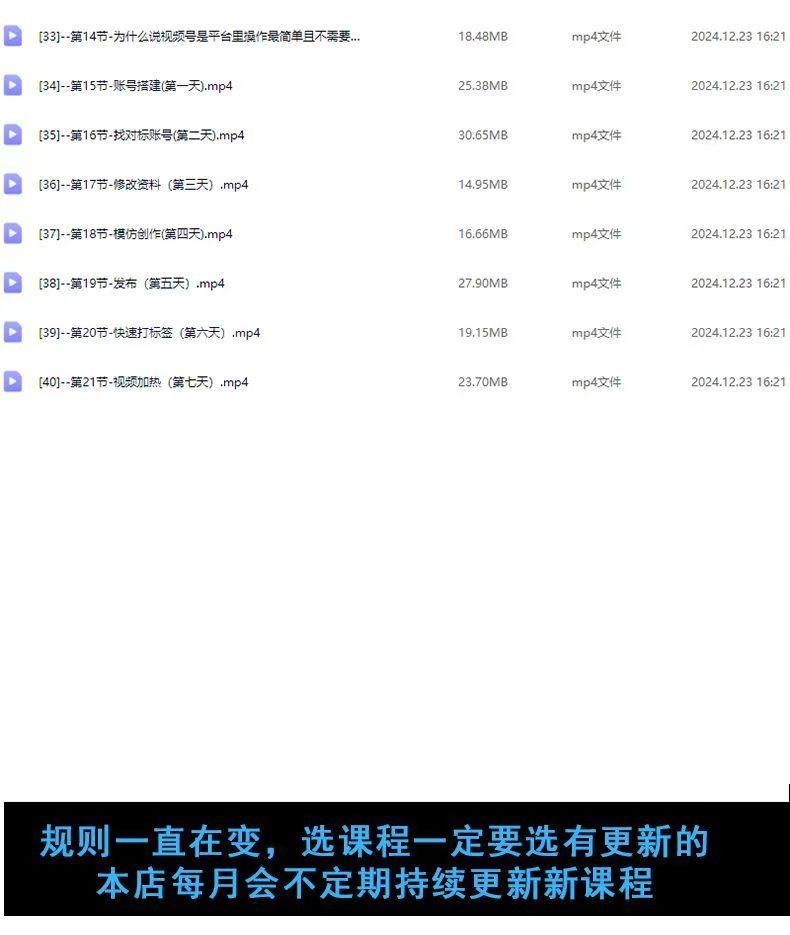Select the 30.65MB size cell
This screenshot has height=935, width=790.
[483, 135]
